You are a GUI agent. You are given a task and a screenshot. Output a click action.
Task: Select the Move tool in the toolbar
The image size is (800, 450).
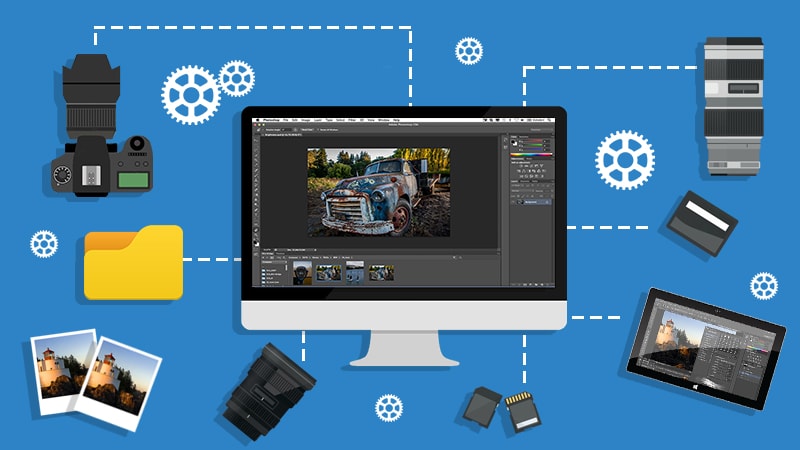(258, 139)
